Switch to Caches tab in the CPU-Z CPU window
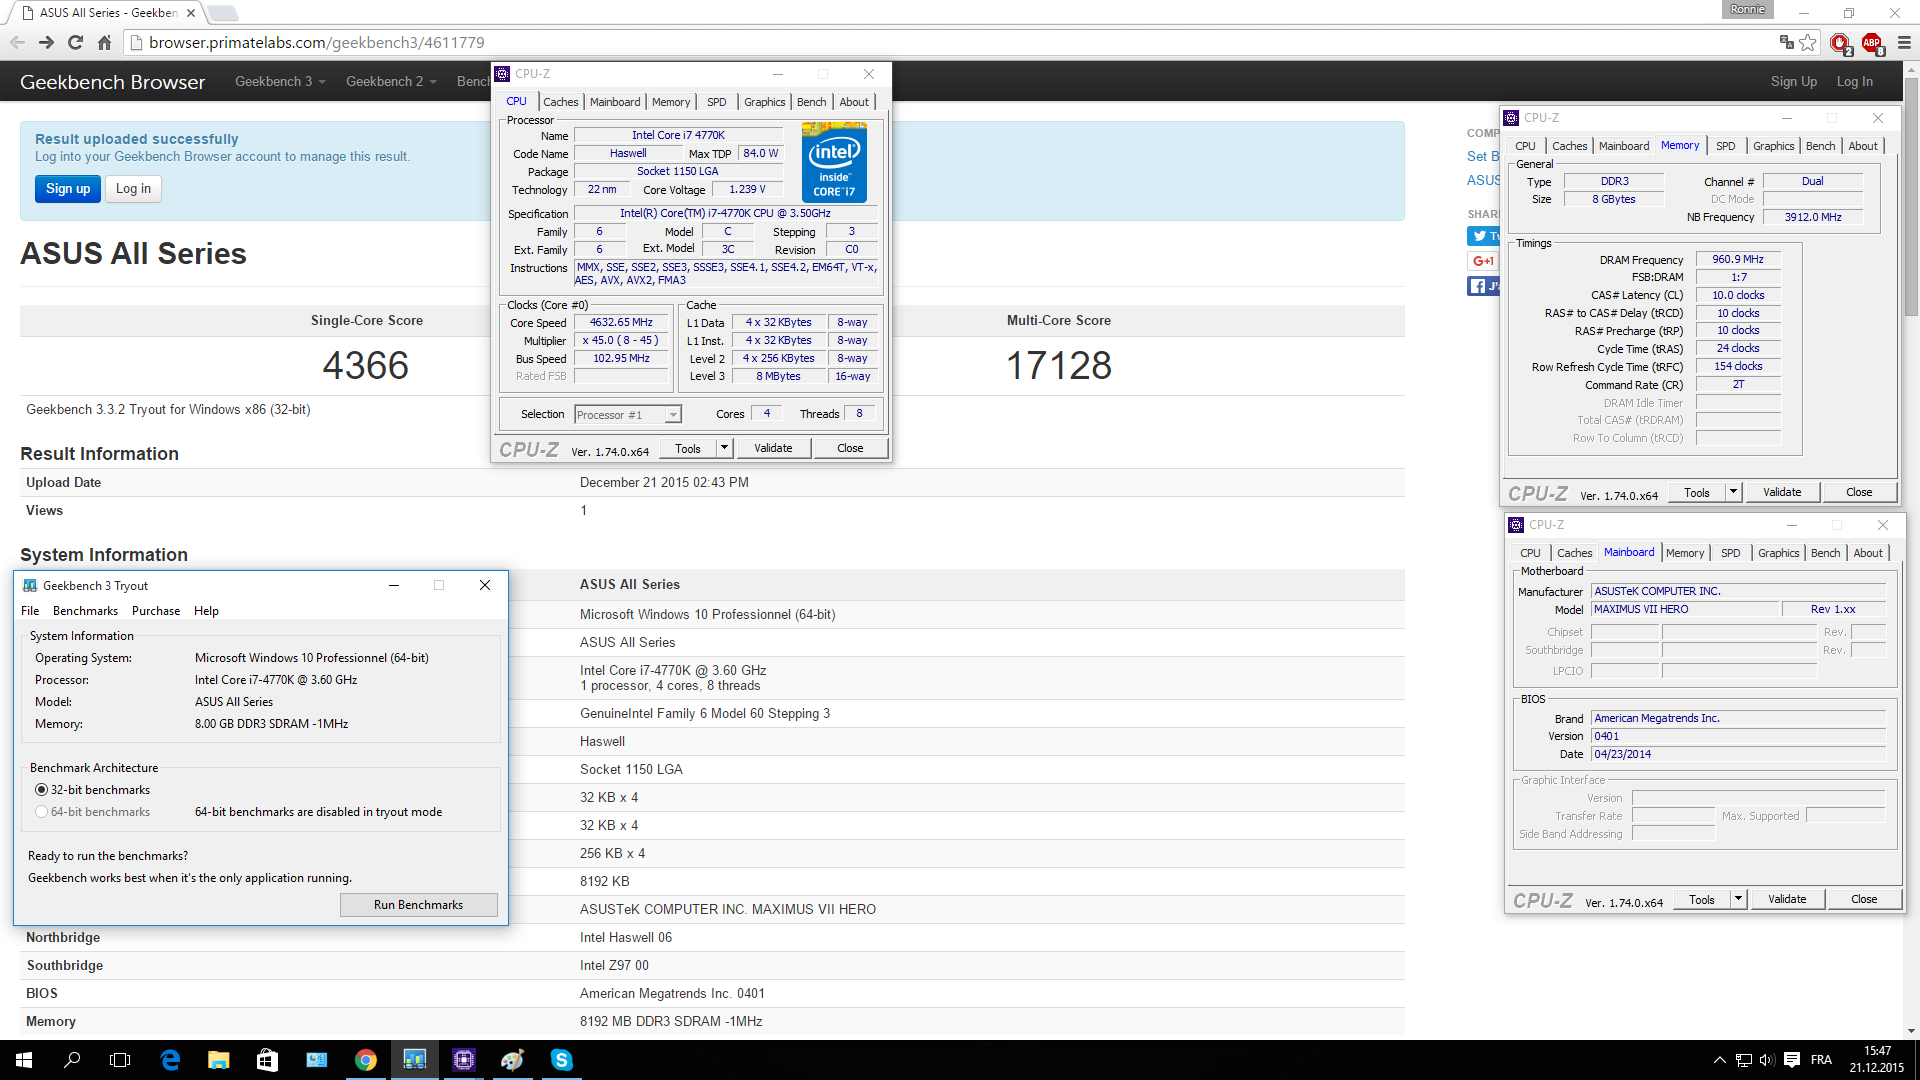Screen dimensions: 1920x1080 pos(561,102)
